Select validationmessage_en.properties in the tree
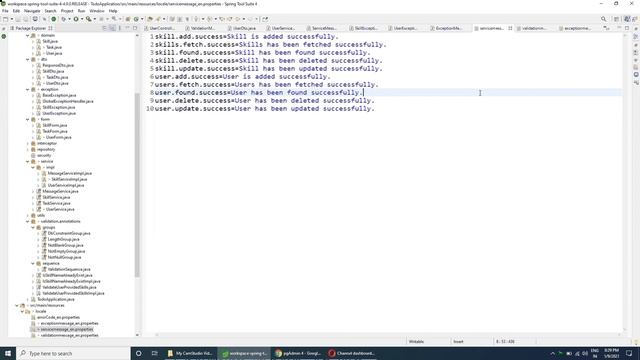The height and width of the screenshot is (360, 640). [69, 336]
